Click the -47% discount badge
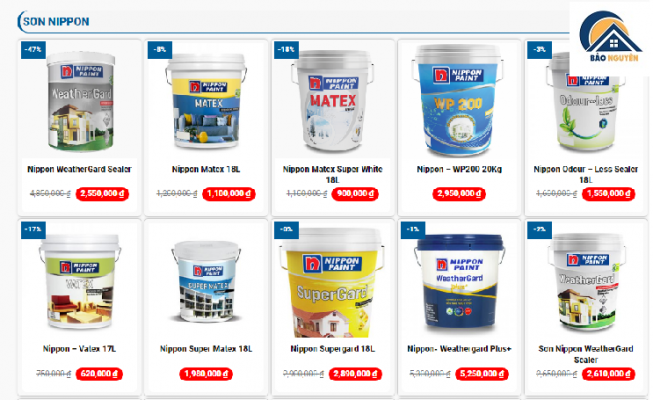The height and width of the screenshot is (400, 653). [33, 50]
